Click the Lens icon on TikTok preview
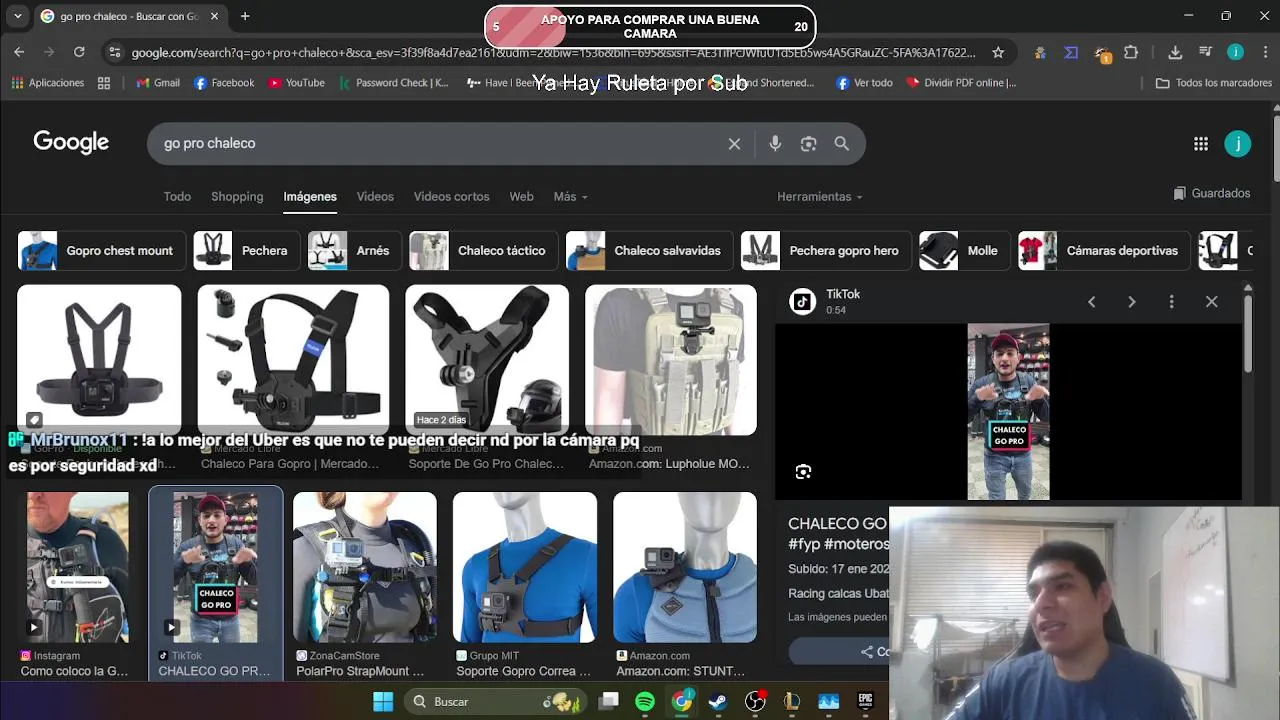This screenshot has height=720, width=1280. [x=803, y=472]
